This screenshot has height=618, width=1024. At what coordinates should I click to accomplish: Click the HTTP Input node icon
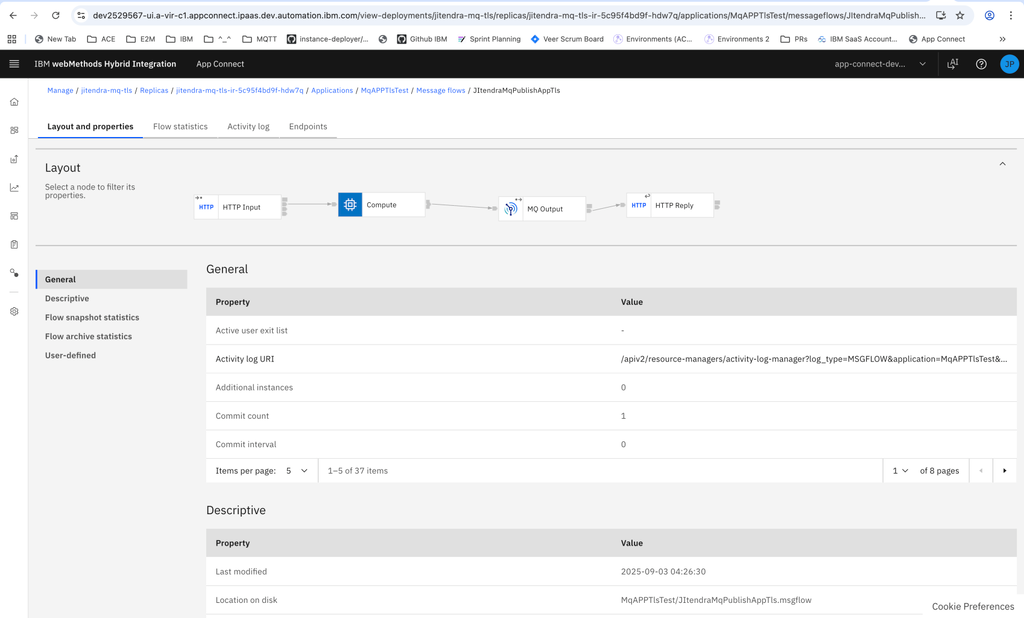point(206,207)
